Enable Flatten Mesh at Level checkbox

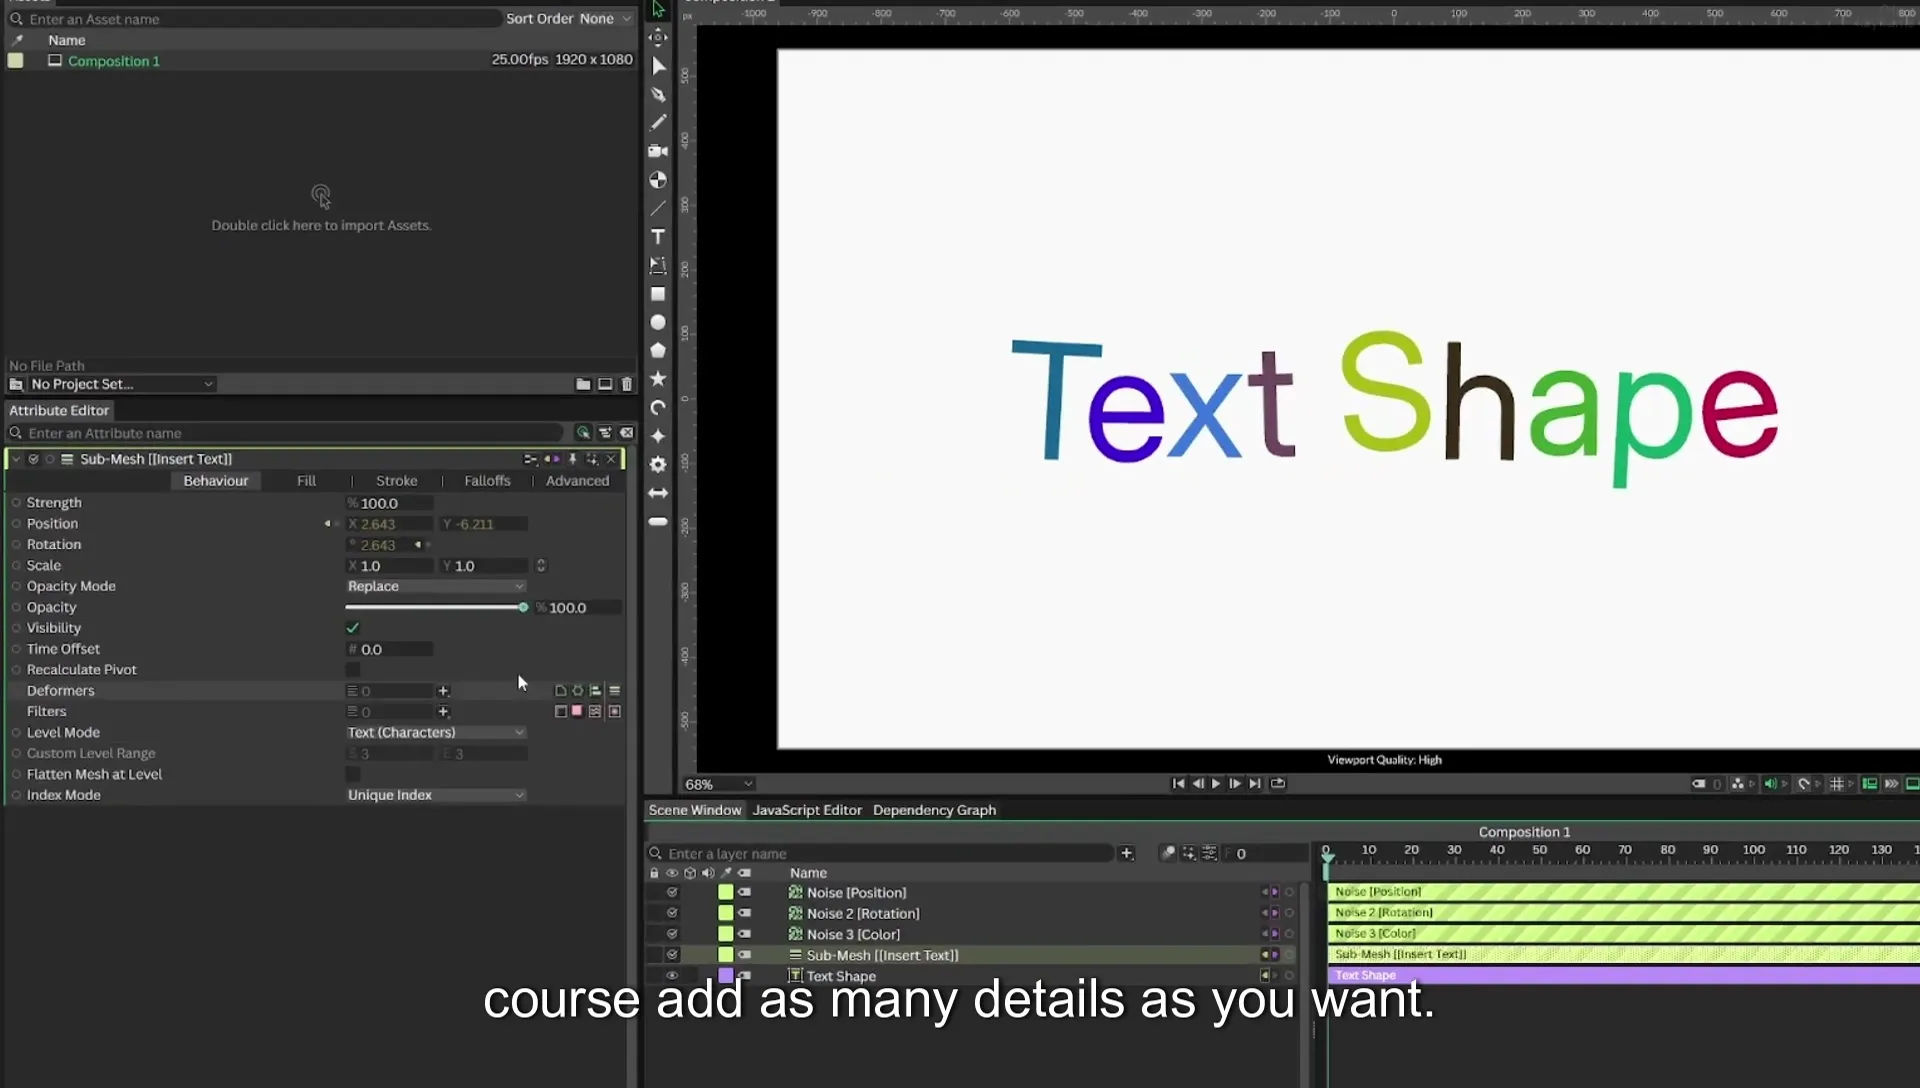pyautogui.click(x=353, y=774)
